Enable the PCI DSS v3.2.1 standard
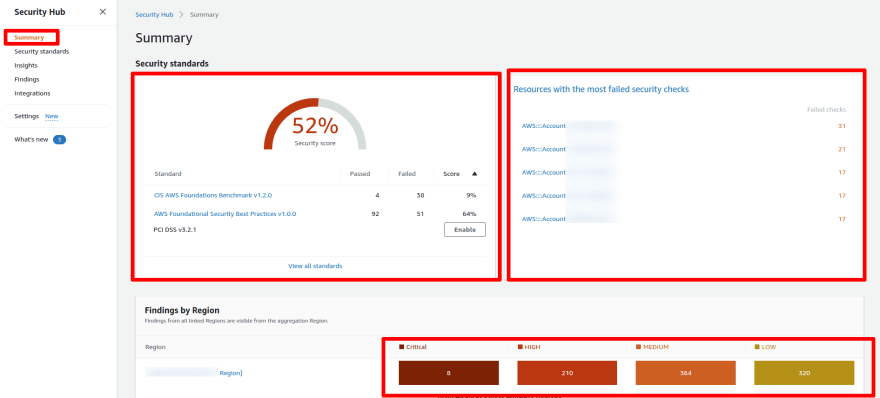The image size is (880, 398). [x=465, y=230]
